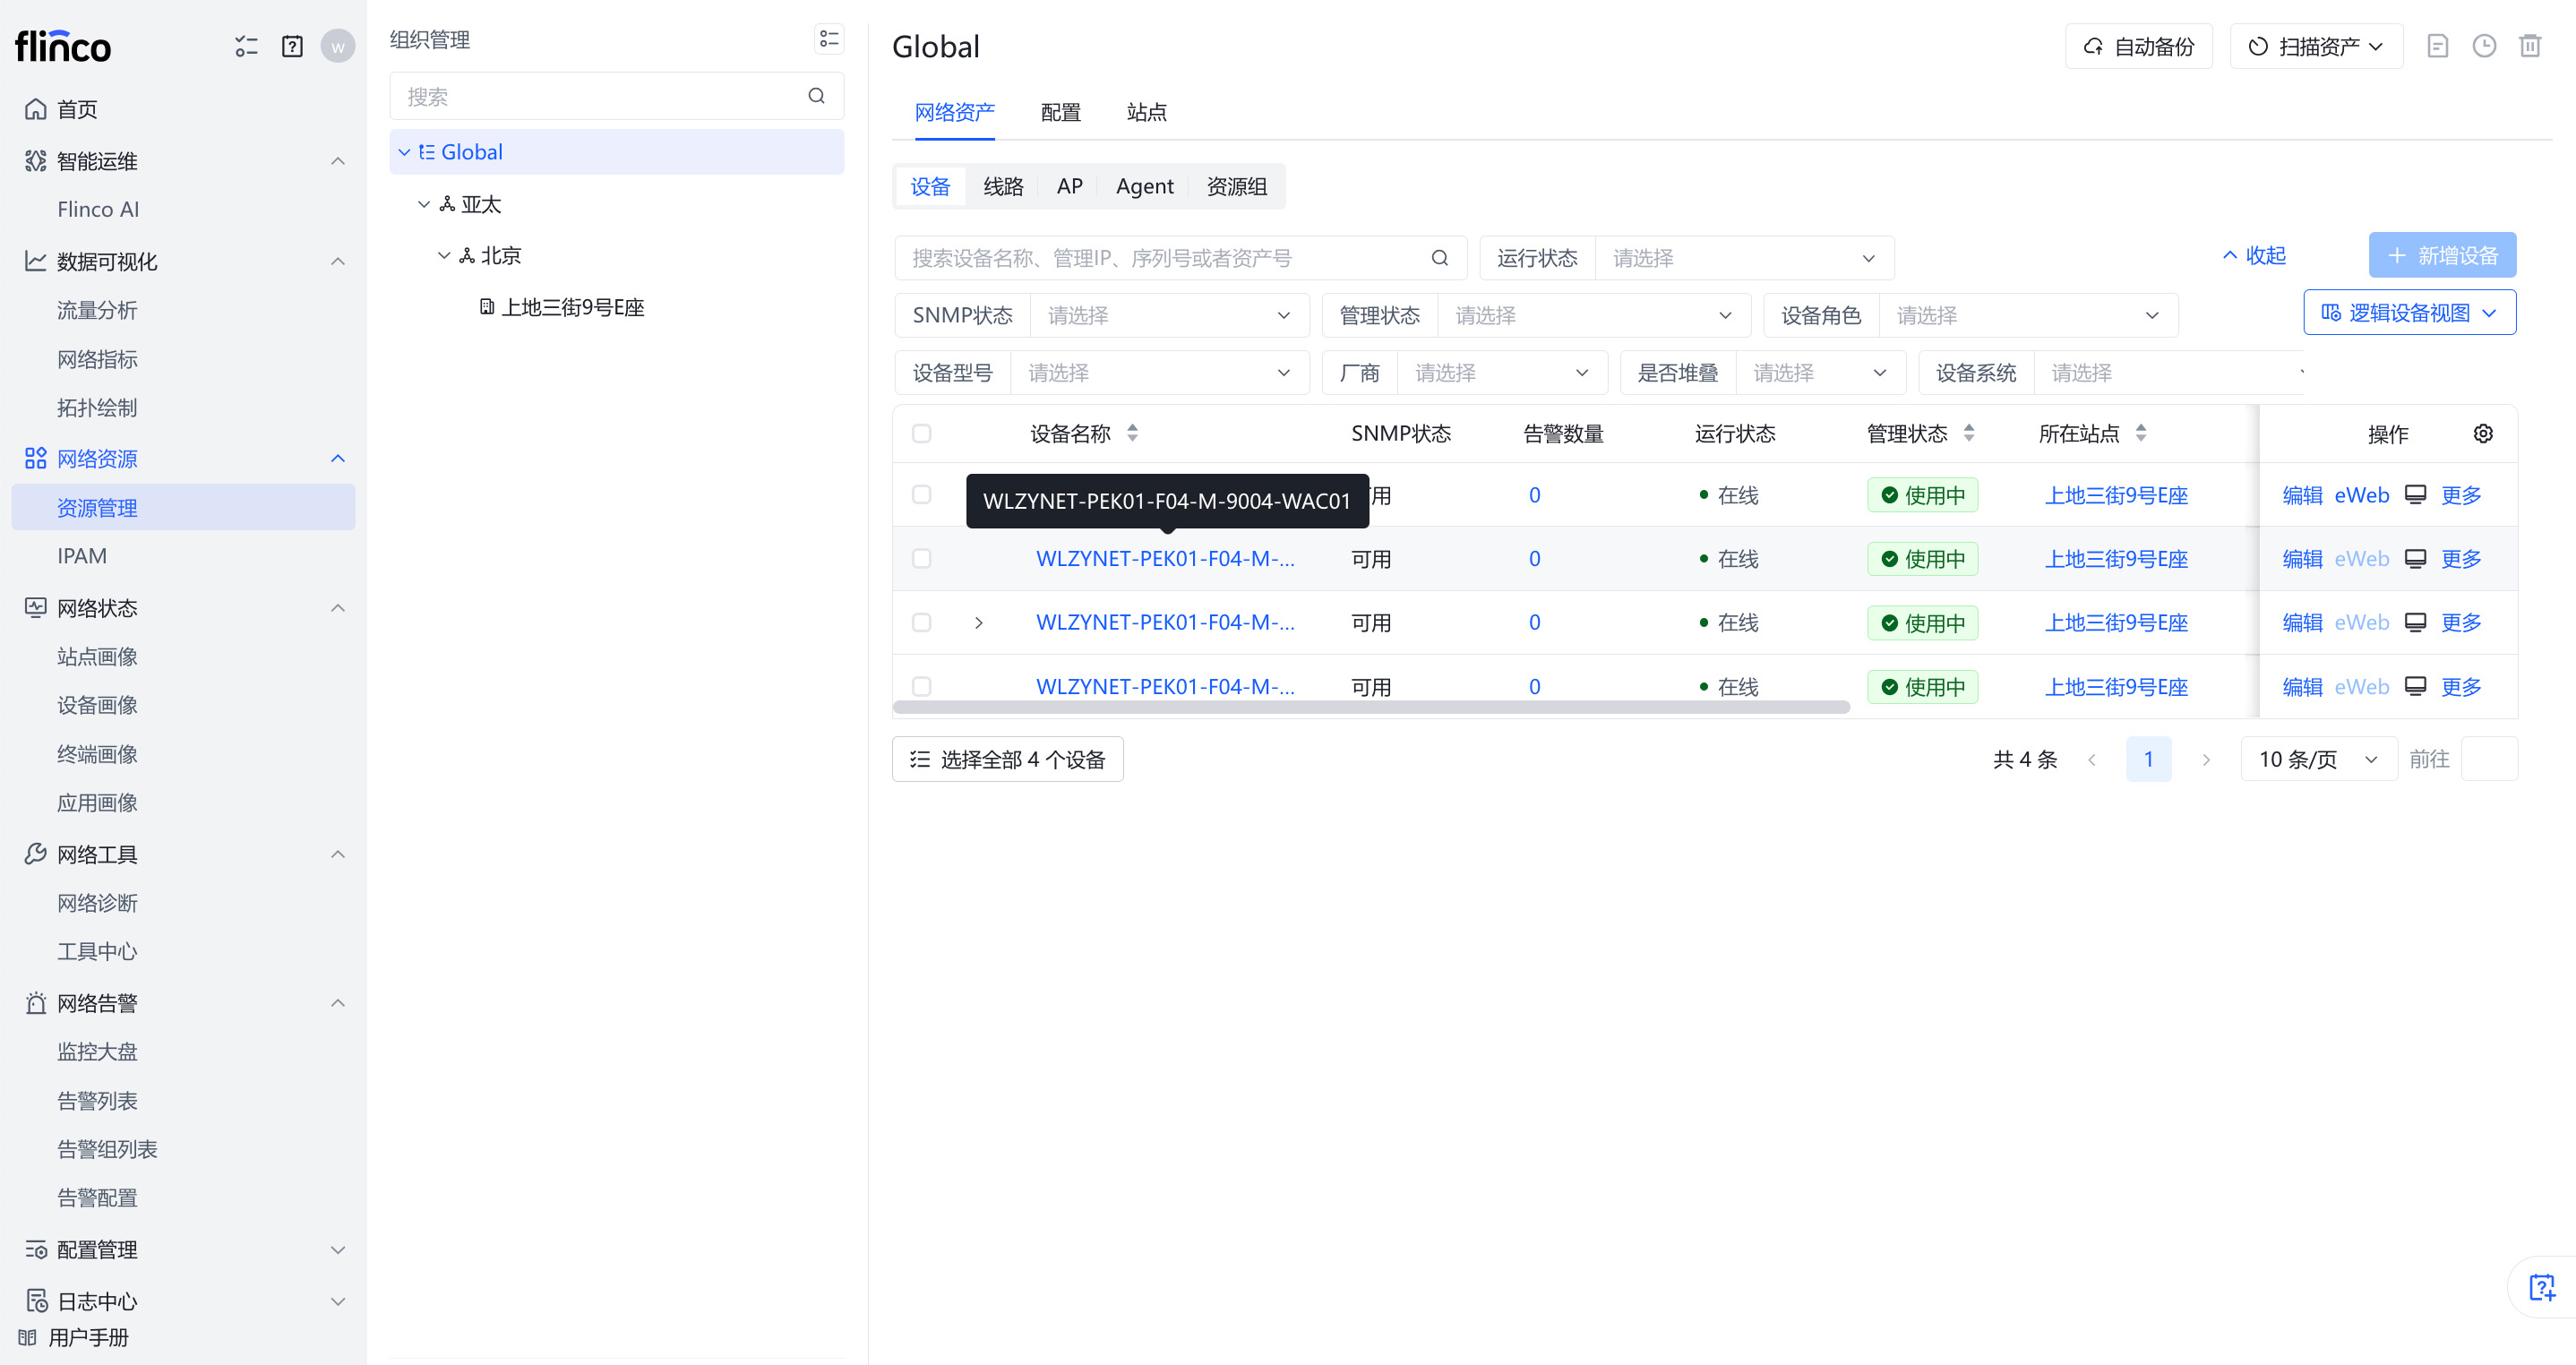Viewport: 2576px width, 1365px height.
Task: Click the trash icon in top toolbar
Action: tap(2529, 46)
